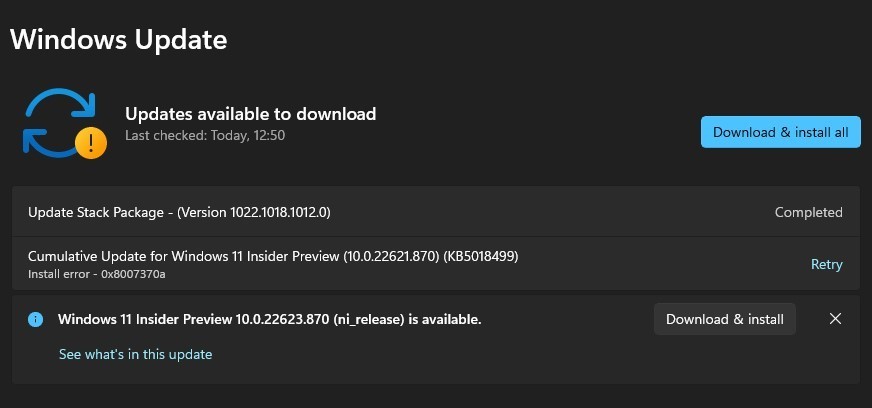Viewport: 872px width, 408px height.
Task: Click the Insider Preview 10.0.22623.870 available message
Action: (270, 320)
